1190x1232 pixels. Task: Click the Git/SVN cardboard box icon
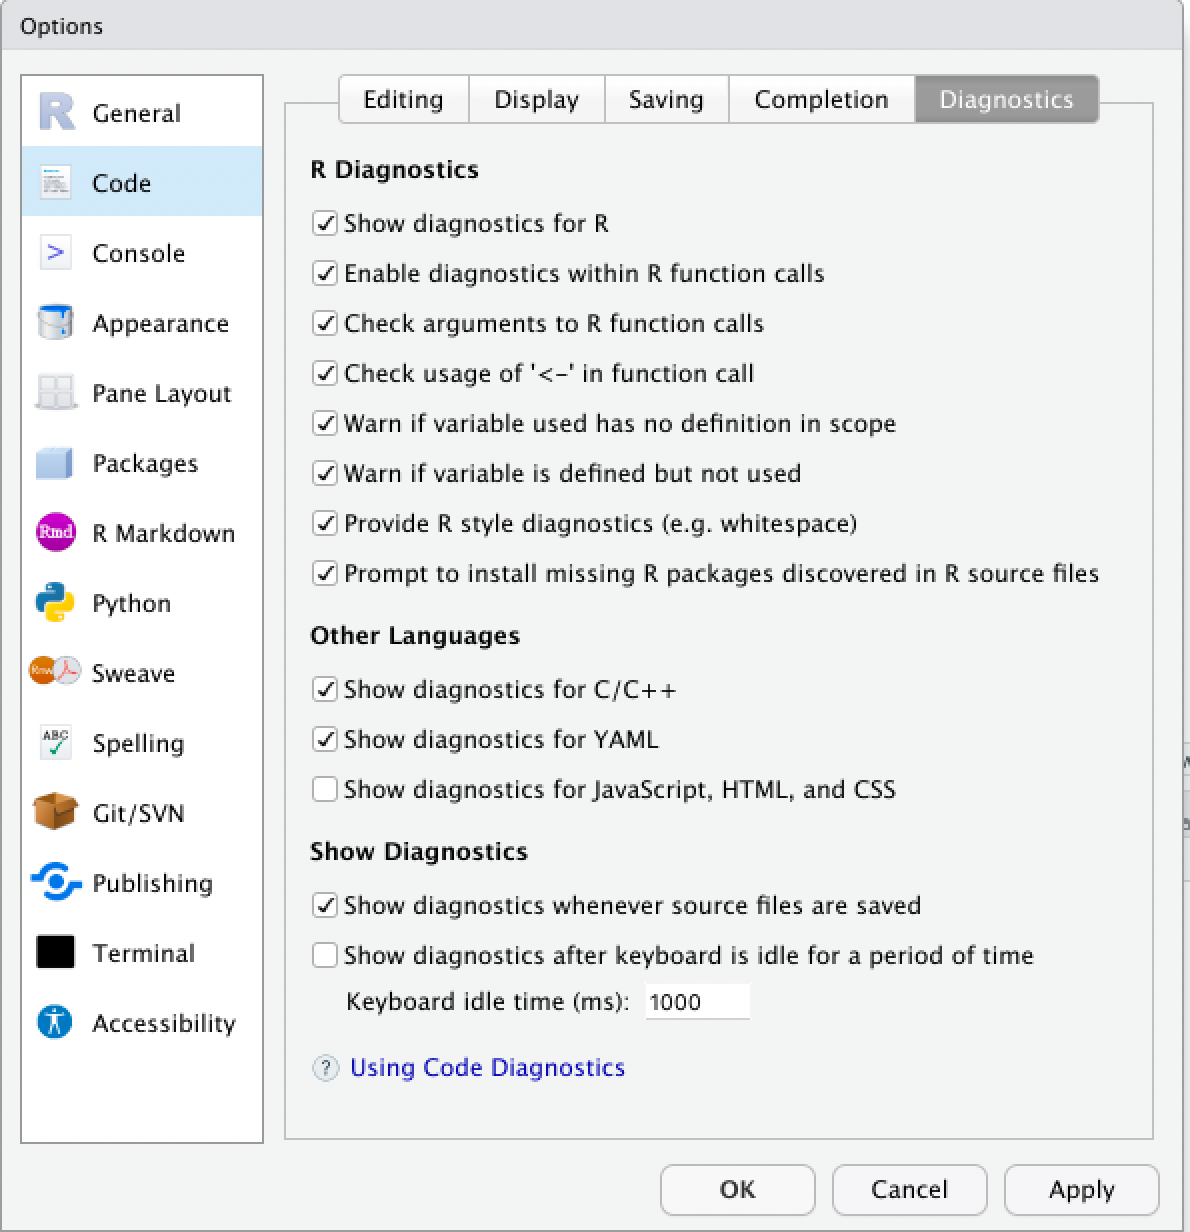click(x=56, y=812)
